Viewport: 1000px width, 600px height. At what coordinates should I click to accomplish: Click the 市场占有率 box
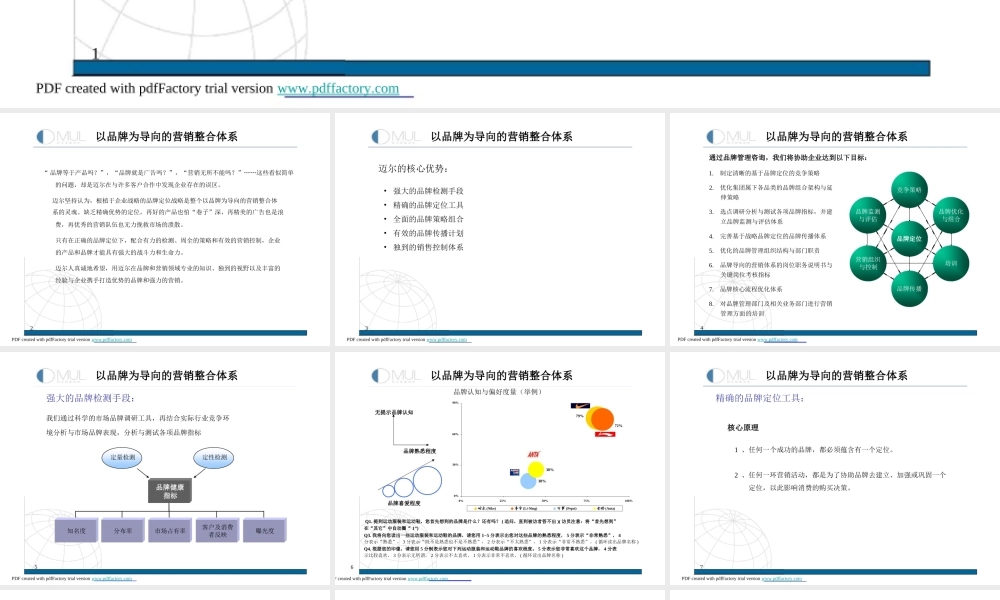coord(170,530)
